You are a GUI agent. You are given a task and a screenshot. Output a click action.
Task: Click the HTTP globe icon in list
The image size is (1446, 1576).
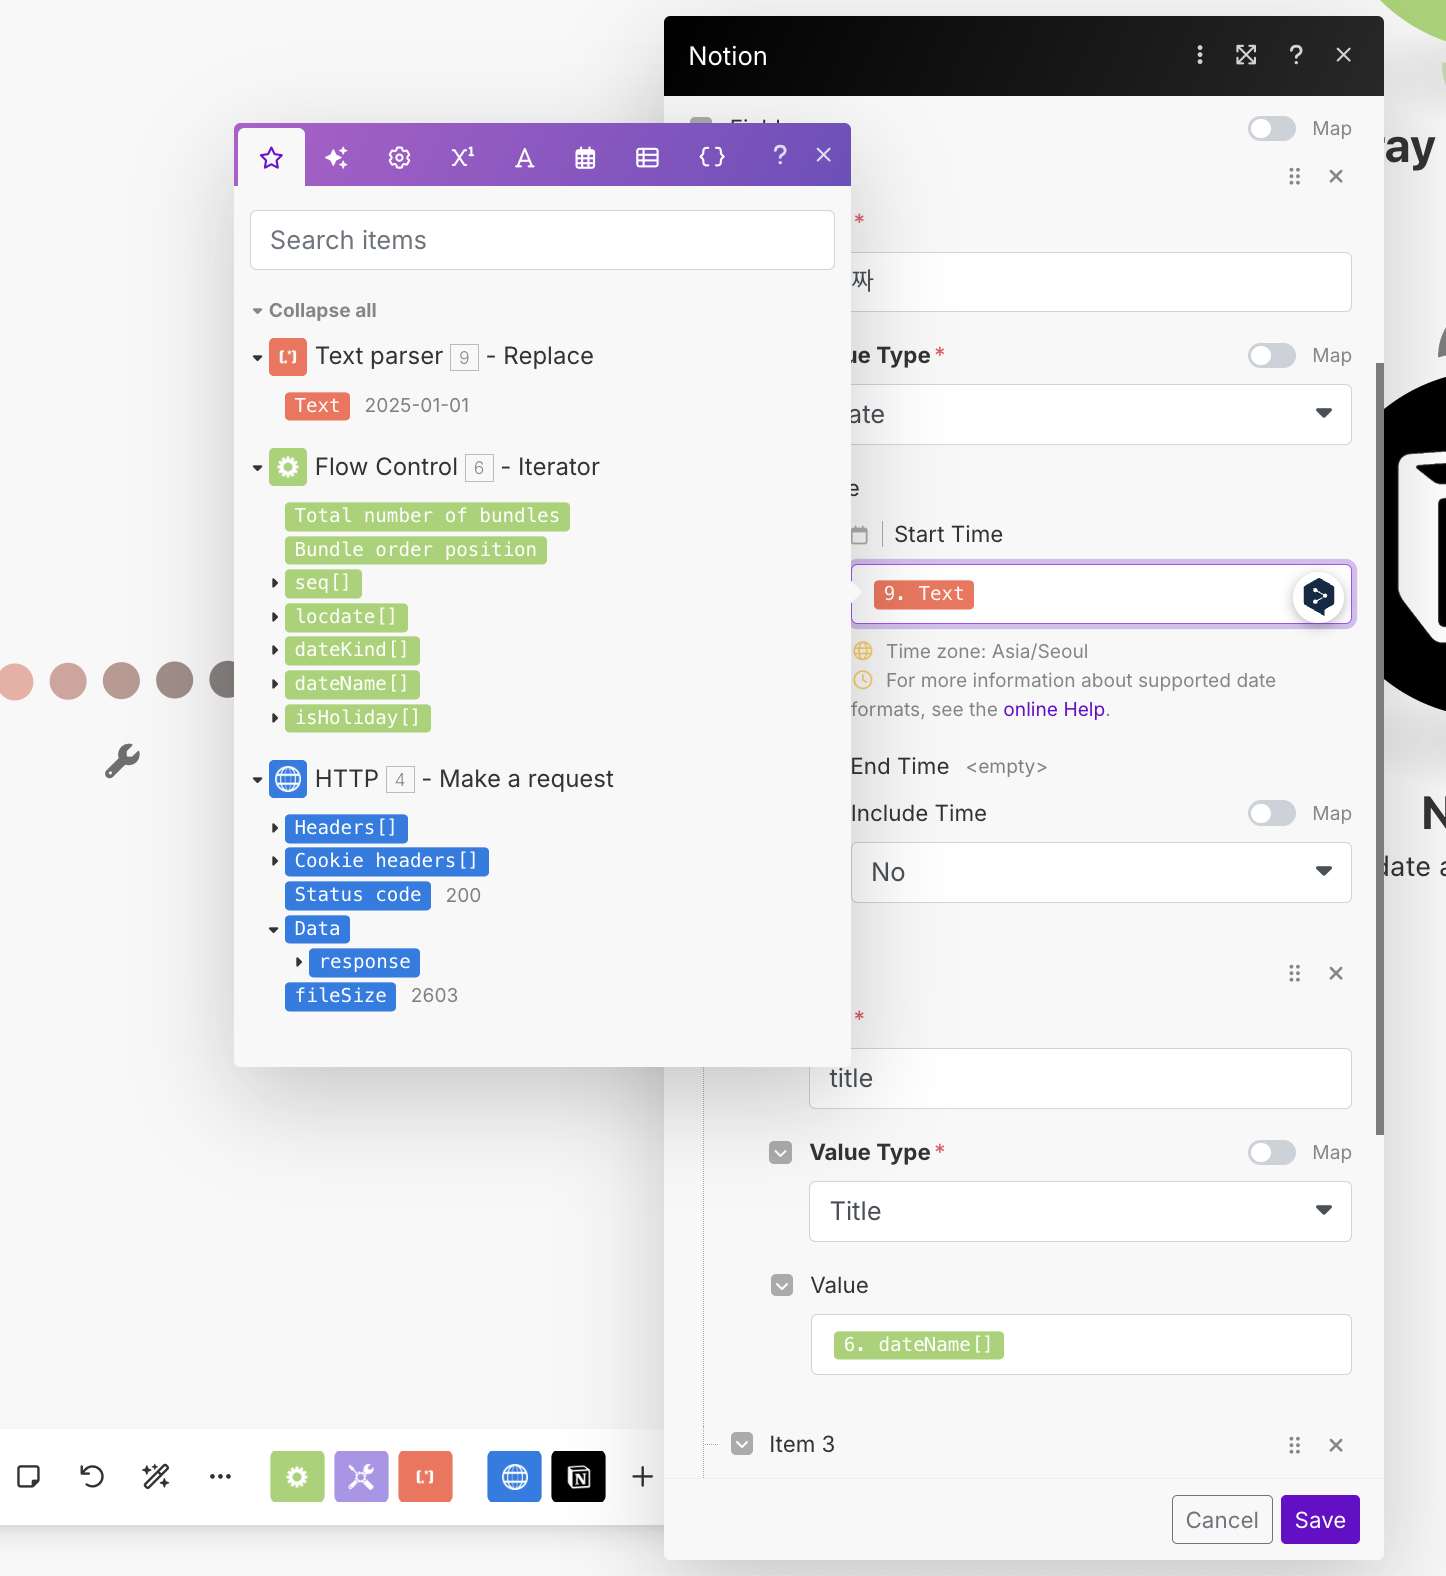point(288,779)
